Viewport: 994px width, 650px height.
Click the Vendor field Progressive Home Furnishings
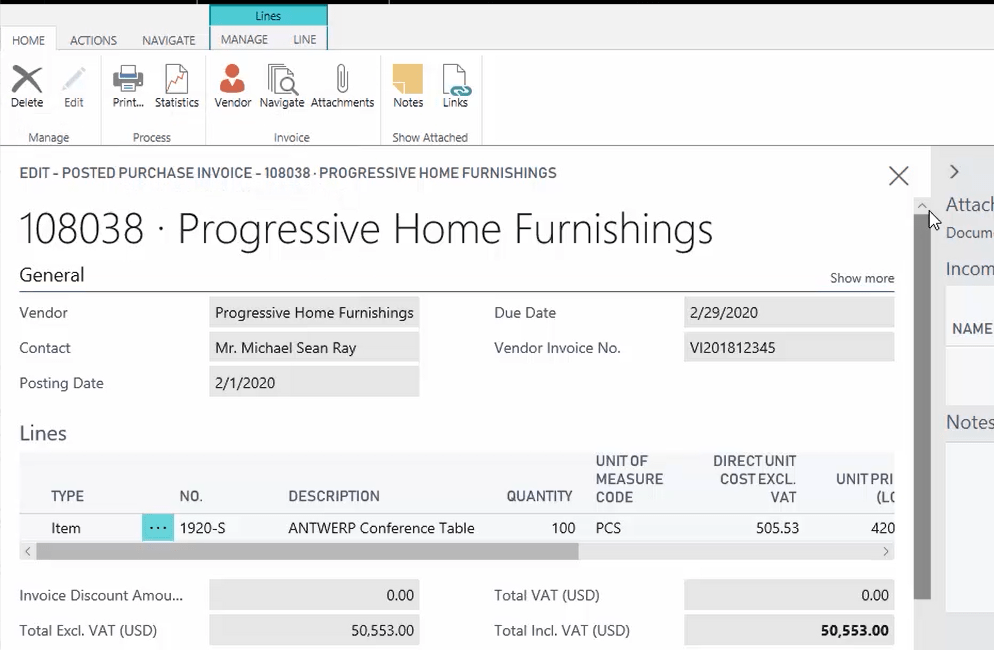click(x=314, y=313)
